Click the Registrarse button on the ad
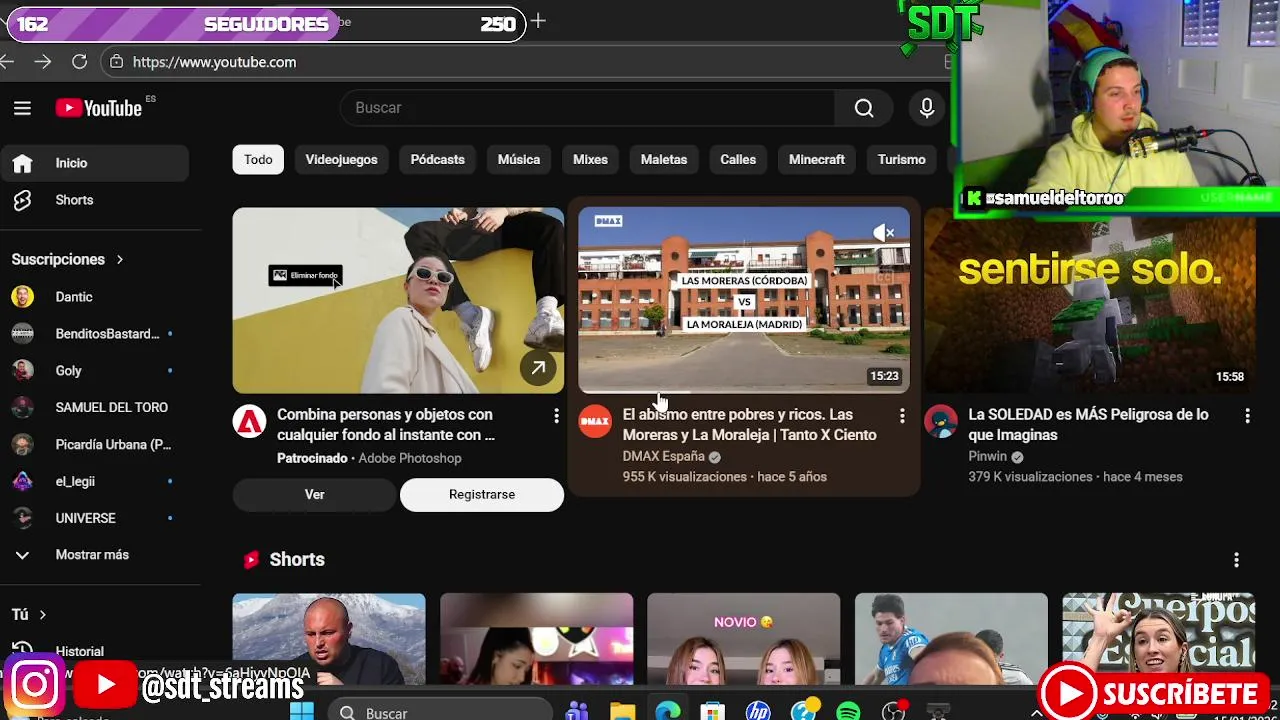Viewport: 1280px width, 720px height. point(482,495)
